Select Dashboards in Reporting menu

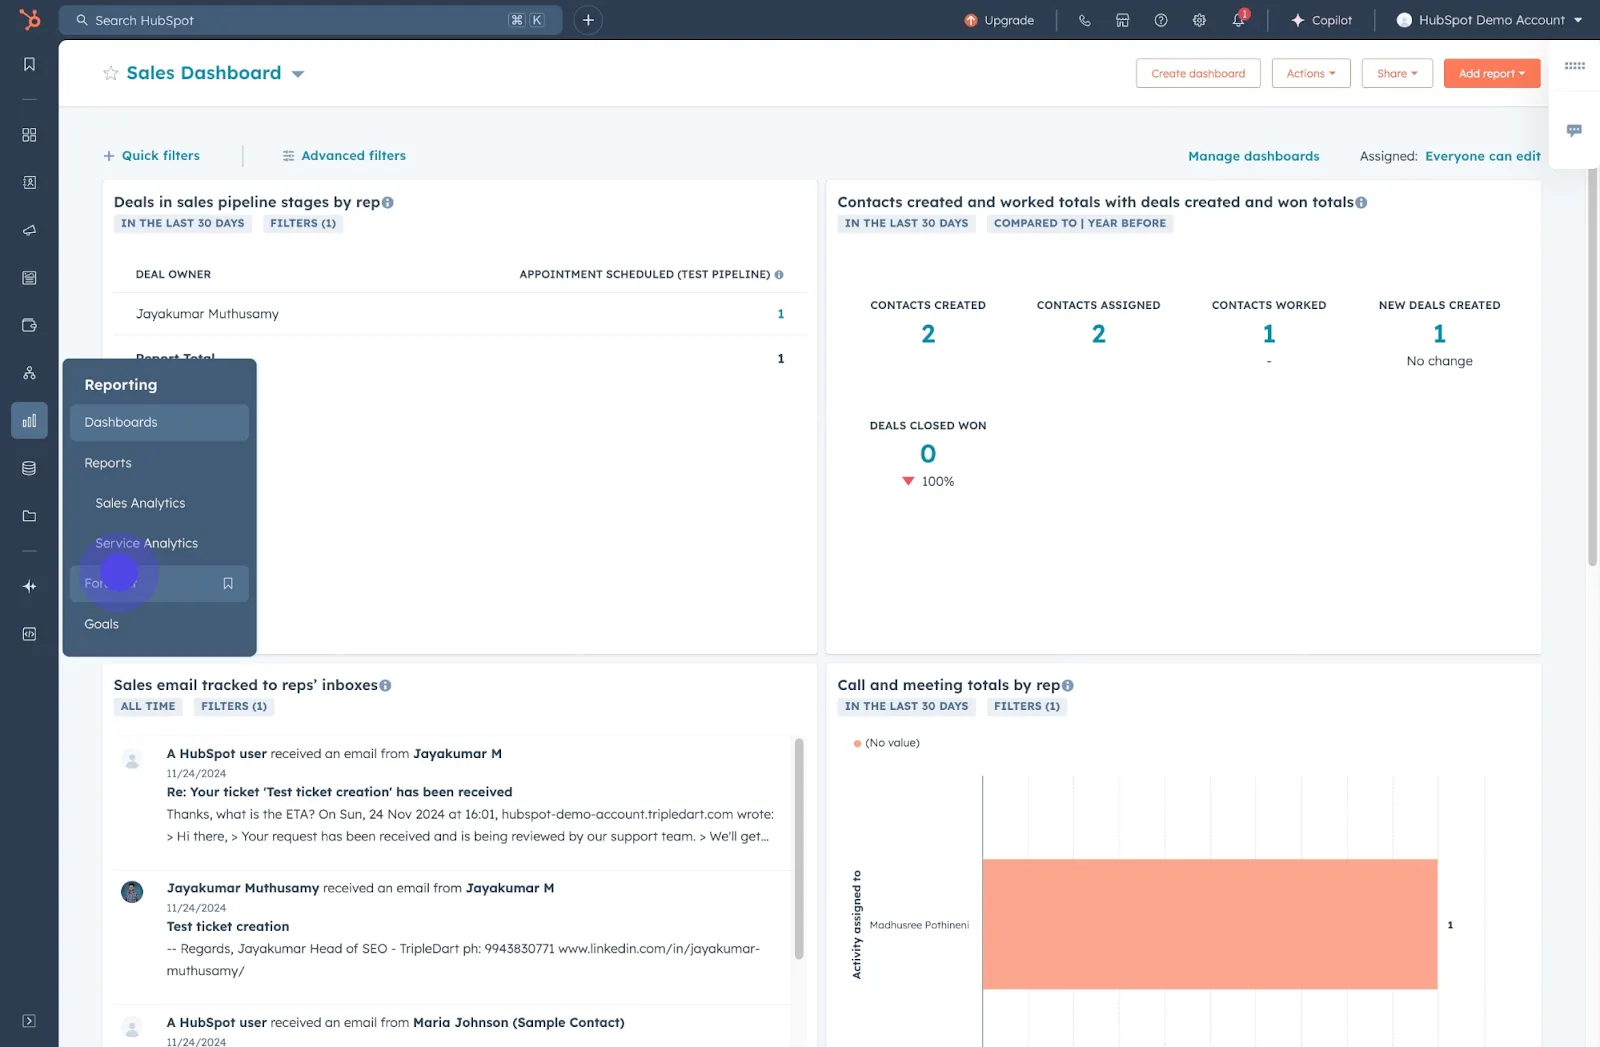coord(159,422)
